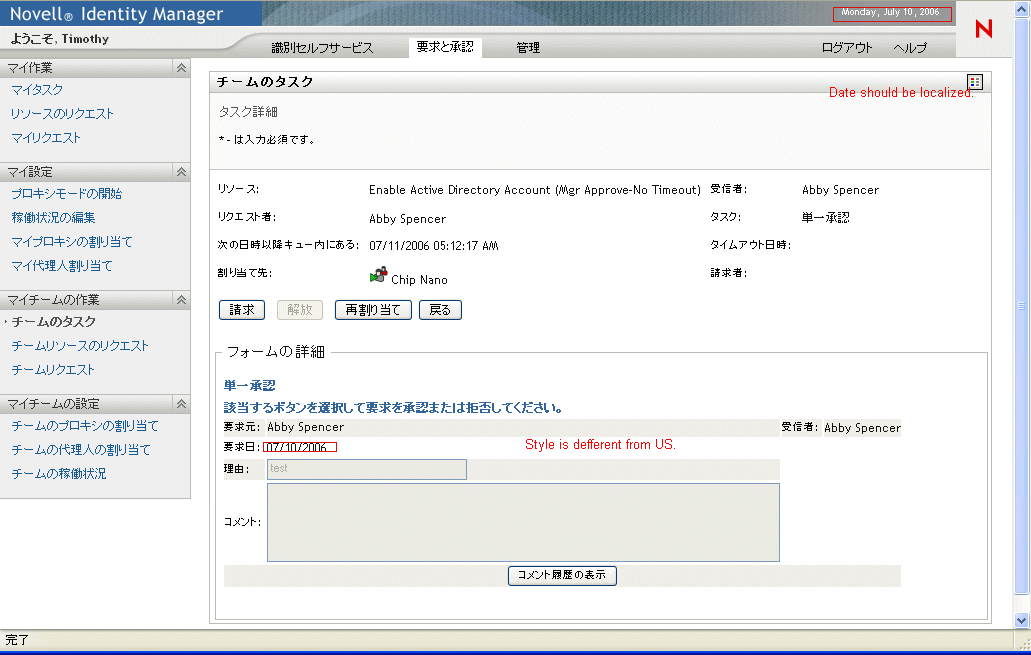Click the 請求 button

242,310
